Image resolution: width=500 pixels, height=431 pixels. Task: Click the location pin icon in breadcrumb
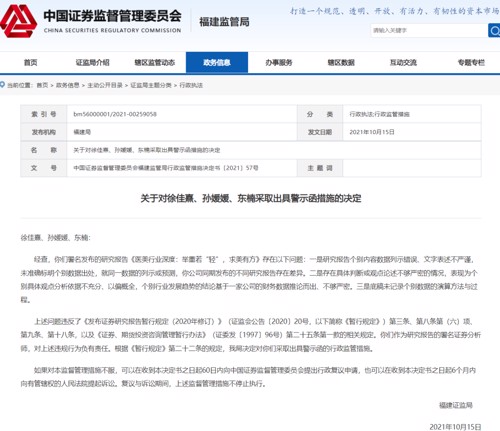point(3,85)
